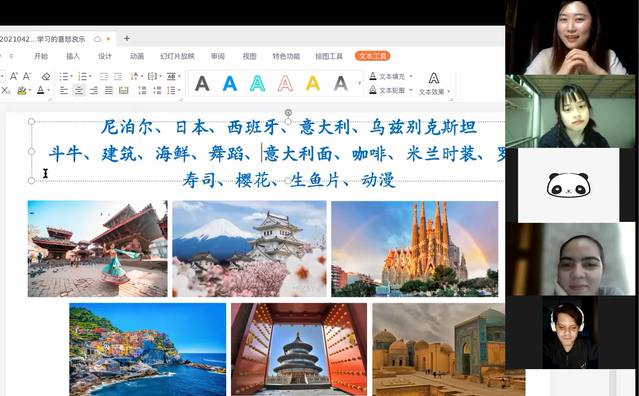Screen dimensions: 639x396
Task: Open the 幻灯片放映 slideshow tab
Action: pyautogui.click(x=177, y=56)
